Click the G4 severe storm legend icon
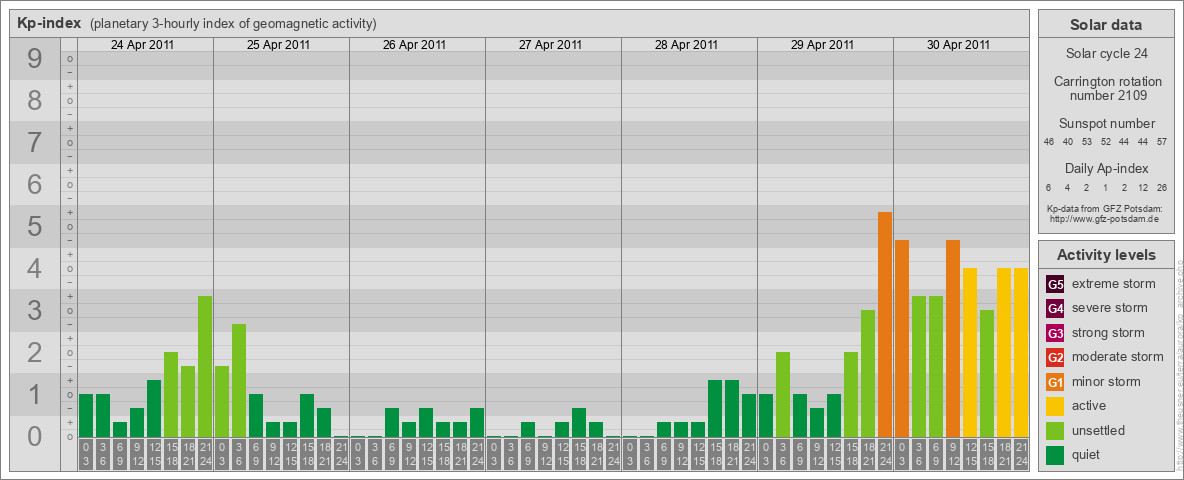The width and height of the screenshot is (1184, 480). (x=1055, y=308)
